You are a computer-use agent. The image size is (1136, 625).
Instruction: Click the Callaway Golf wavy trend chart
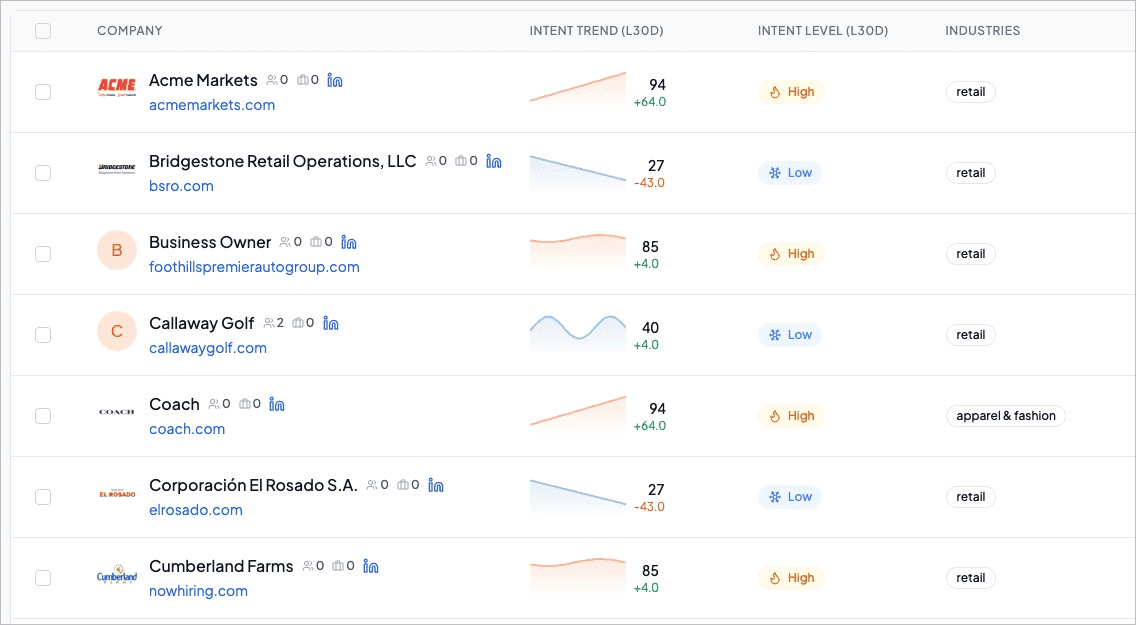coord(577,334)
